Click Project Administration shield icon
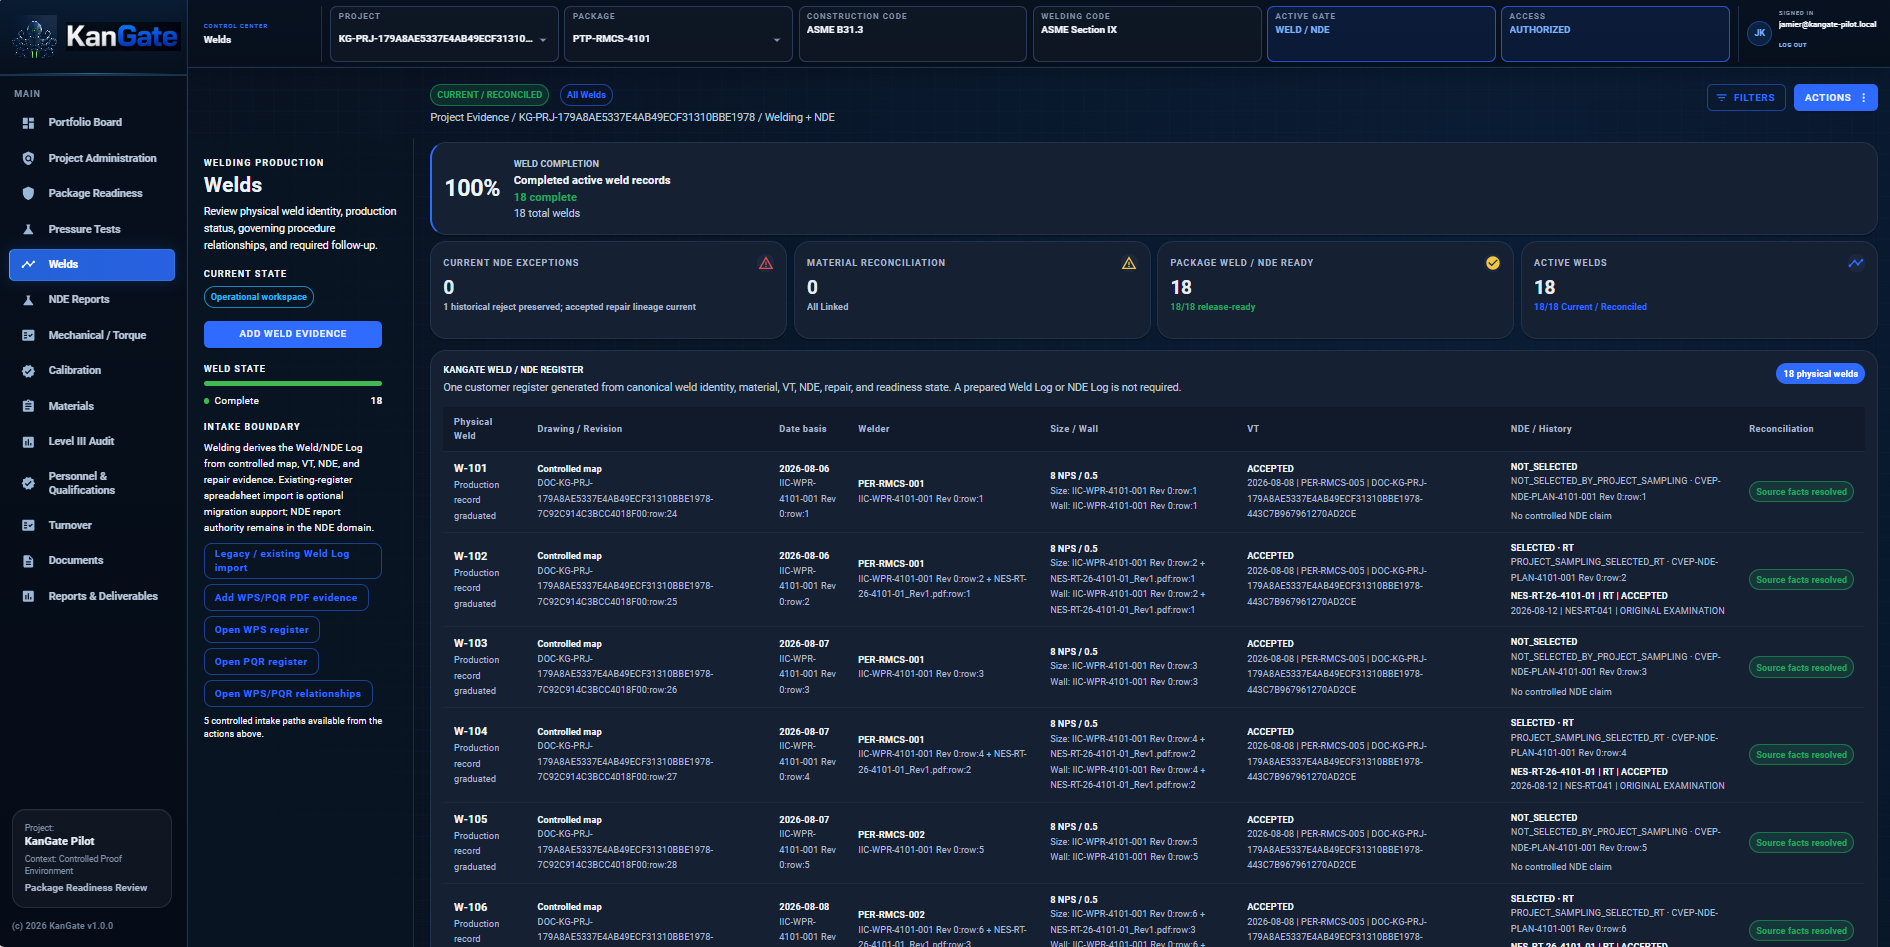Image resolution: width=1890 pixels, height=947 pixels. (28, 158)
